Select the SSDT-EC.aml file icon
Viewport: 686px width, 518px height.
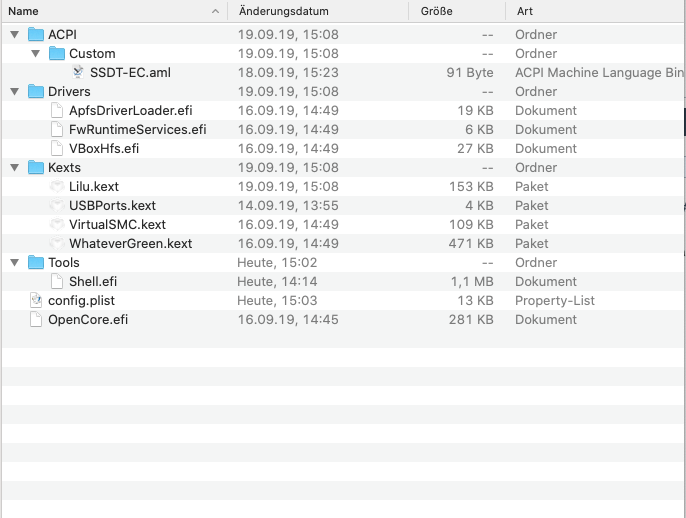(x=78, y=72)
